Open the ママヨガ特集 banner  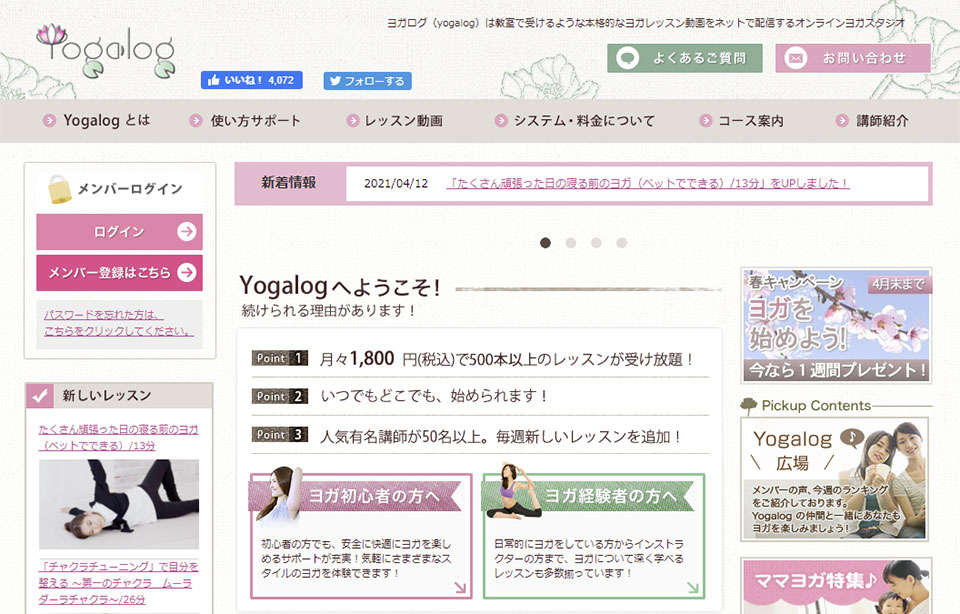(x=836, y=585)
